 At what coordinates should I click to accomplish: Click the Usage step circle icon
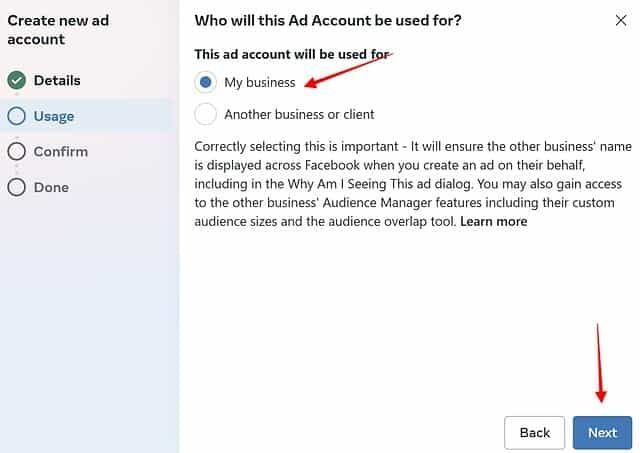click(x=17, y=116)
